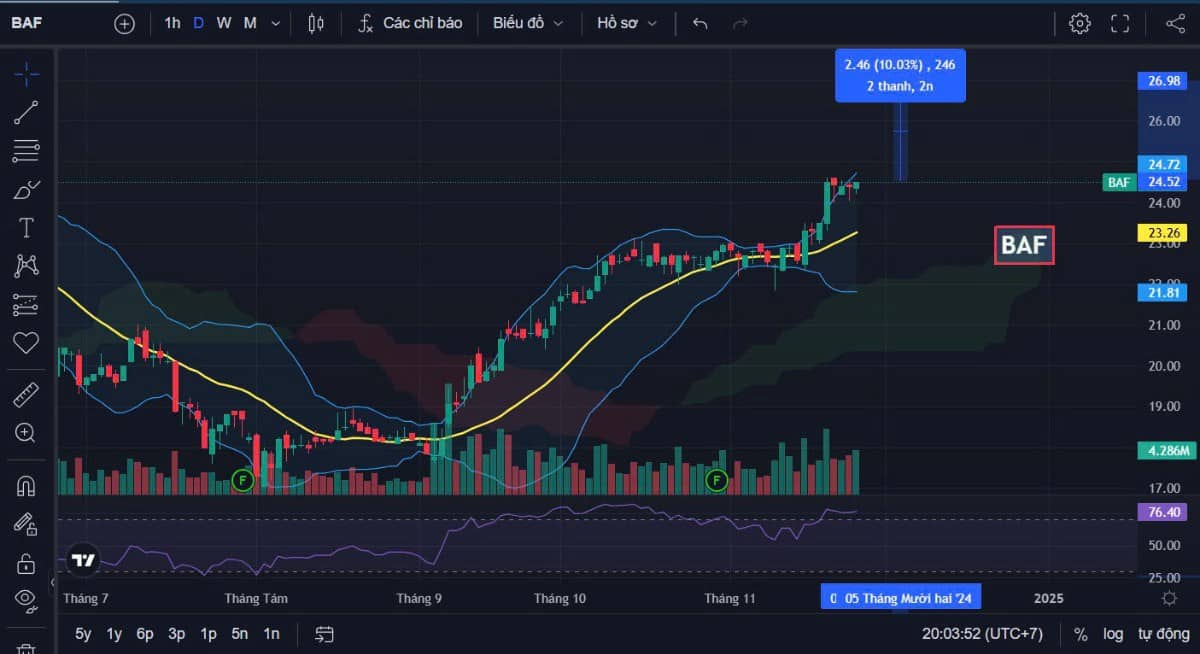Hide all drawings with eye icon
Viewport: 1200px width, 654px height.
click(27, 600)
